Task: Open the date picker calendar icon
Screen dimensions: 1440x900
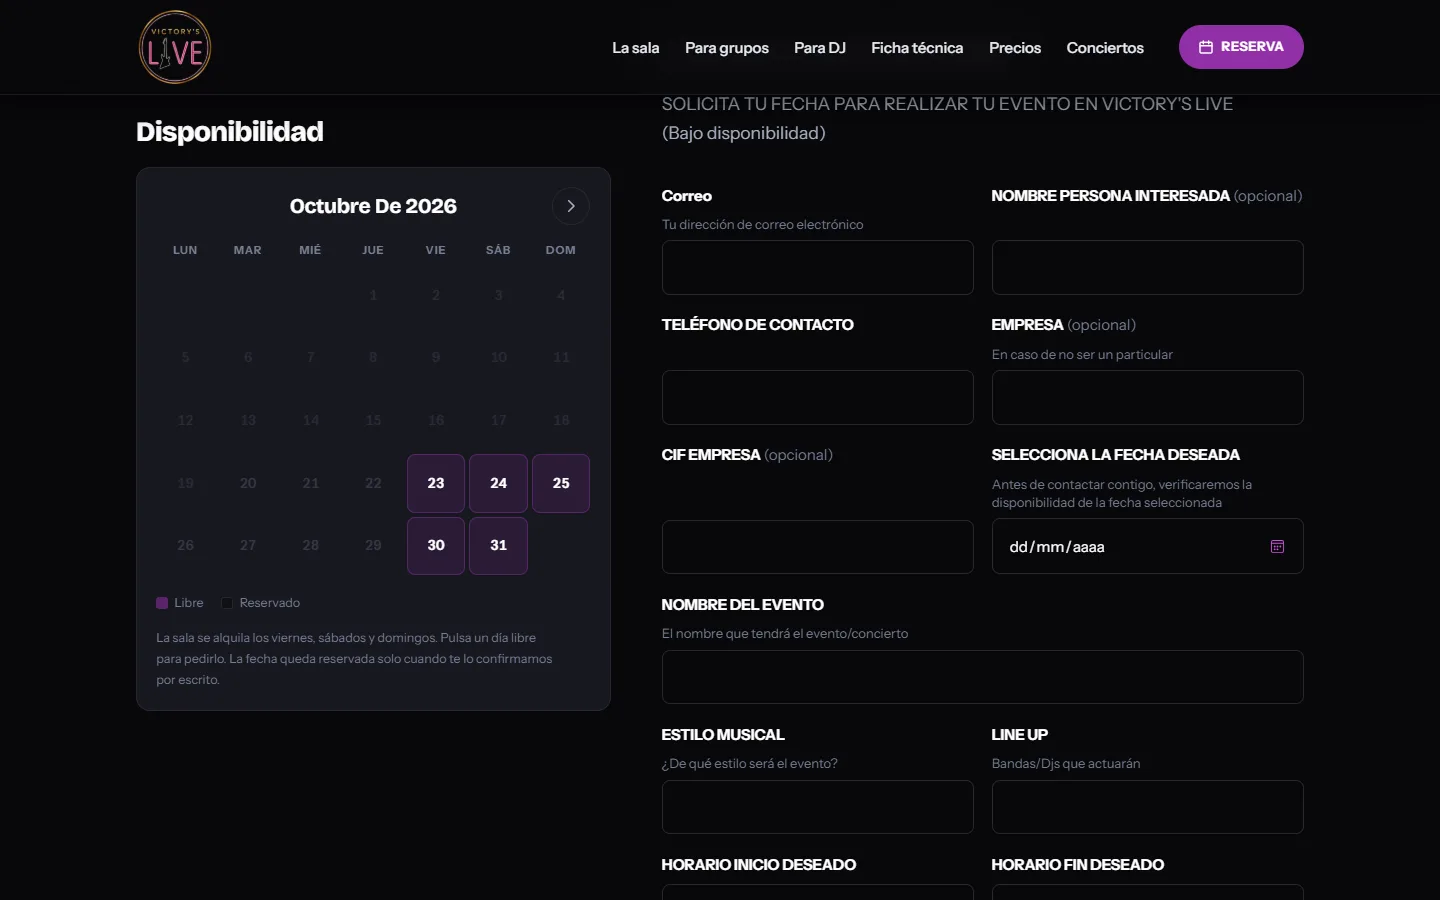Action: coord(1277,546)
